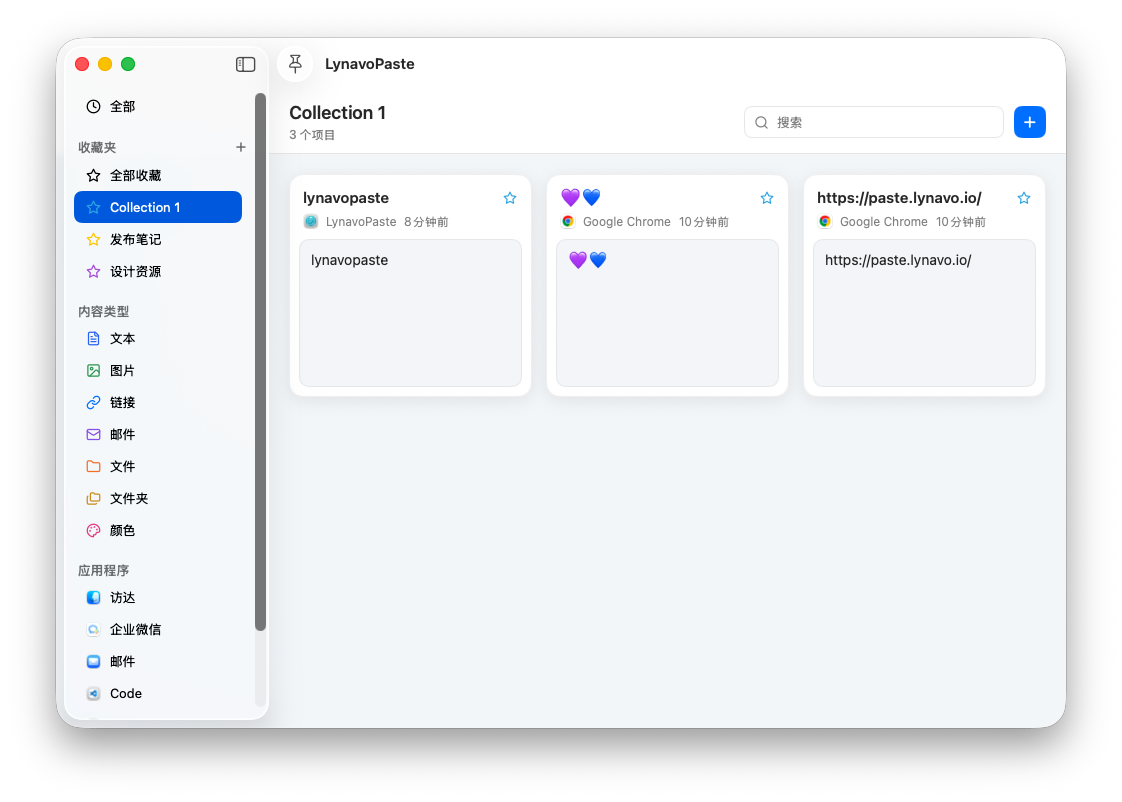Click the purple envelope icon
The height and width of the screenshot is (802, 1122).
coord(94,434)
